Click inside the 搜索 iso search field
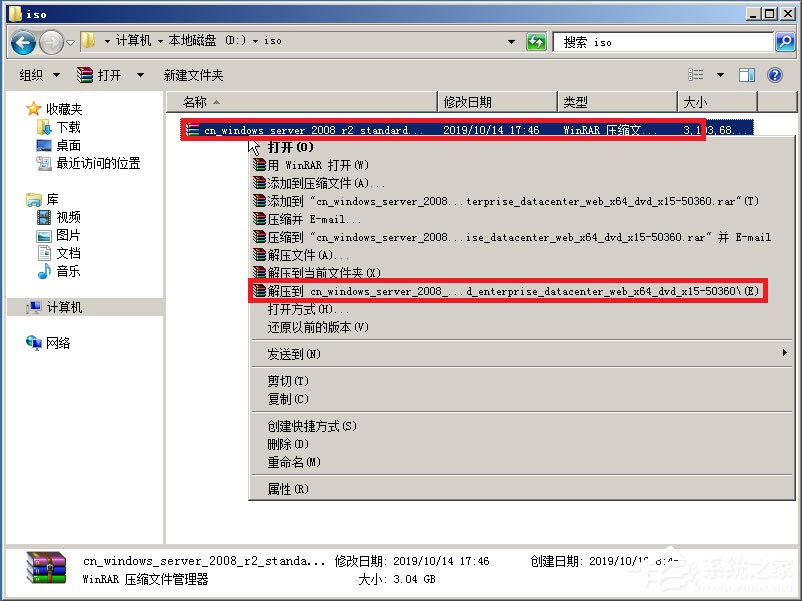The image size is (802, 601). pyautogui.click(x=660, y=41)
